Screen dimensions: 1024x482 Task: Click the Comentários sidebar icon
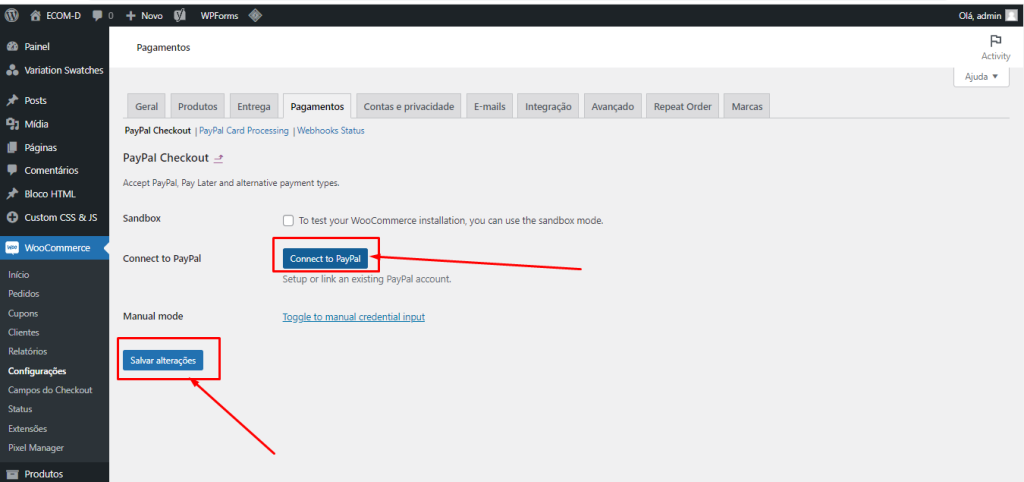12,170
